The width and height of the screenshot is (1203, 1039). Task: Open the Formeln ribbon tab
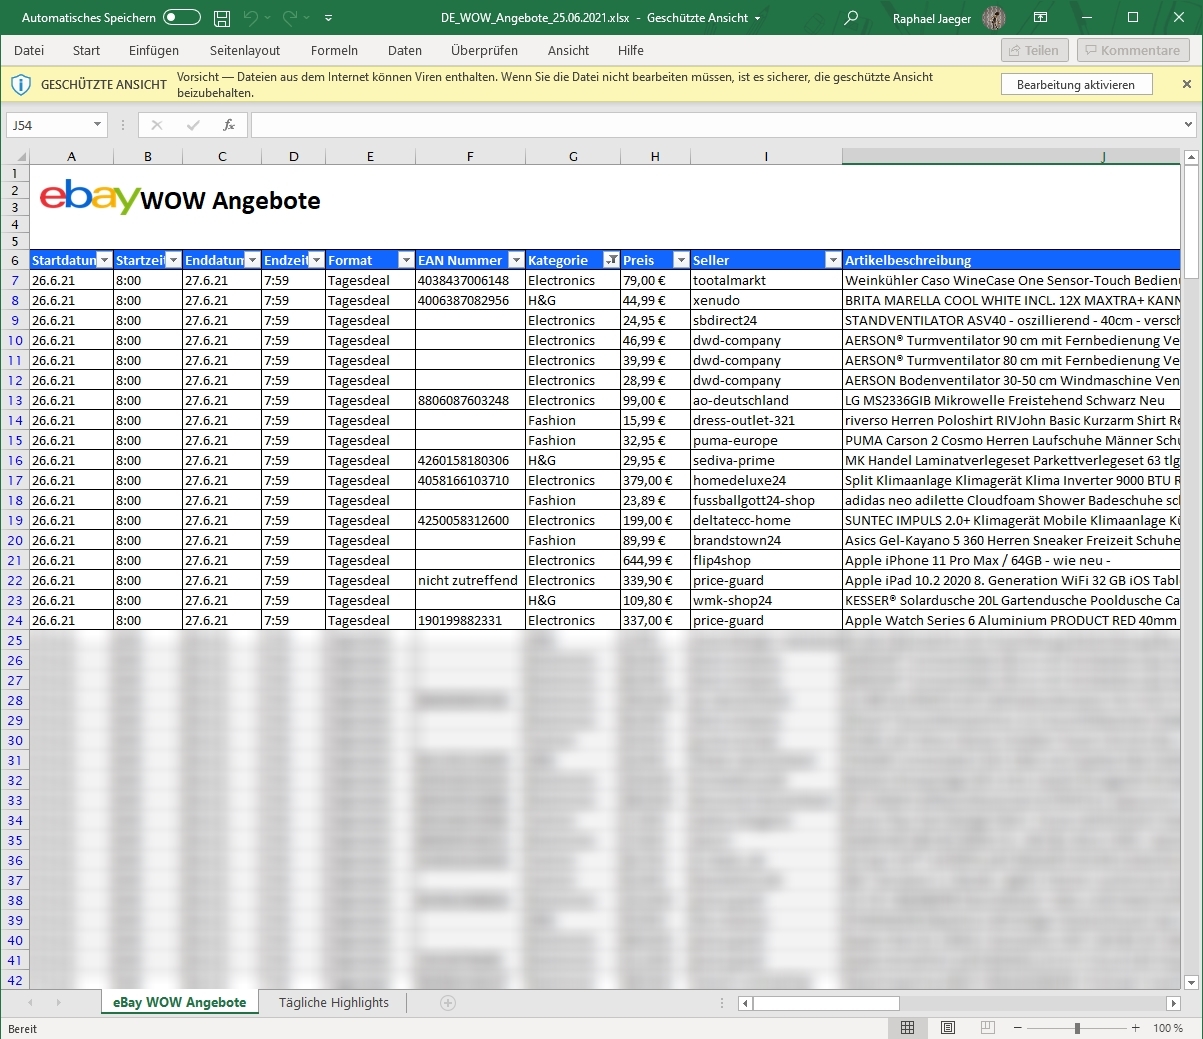(334, 50)
